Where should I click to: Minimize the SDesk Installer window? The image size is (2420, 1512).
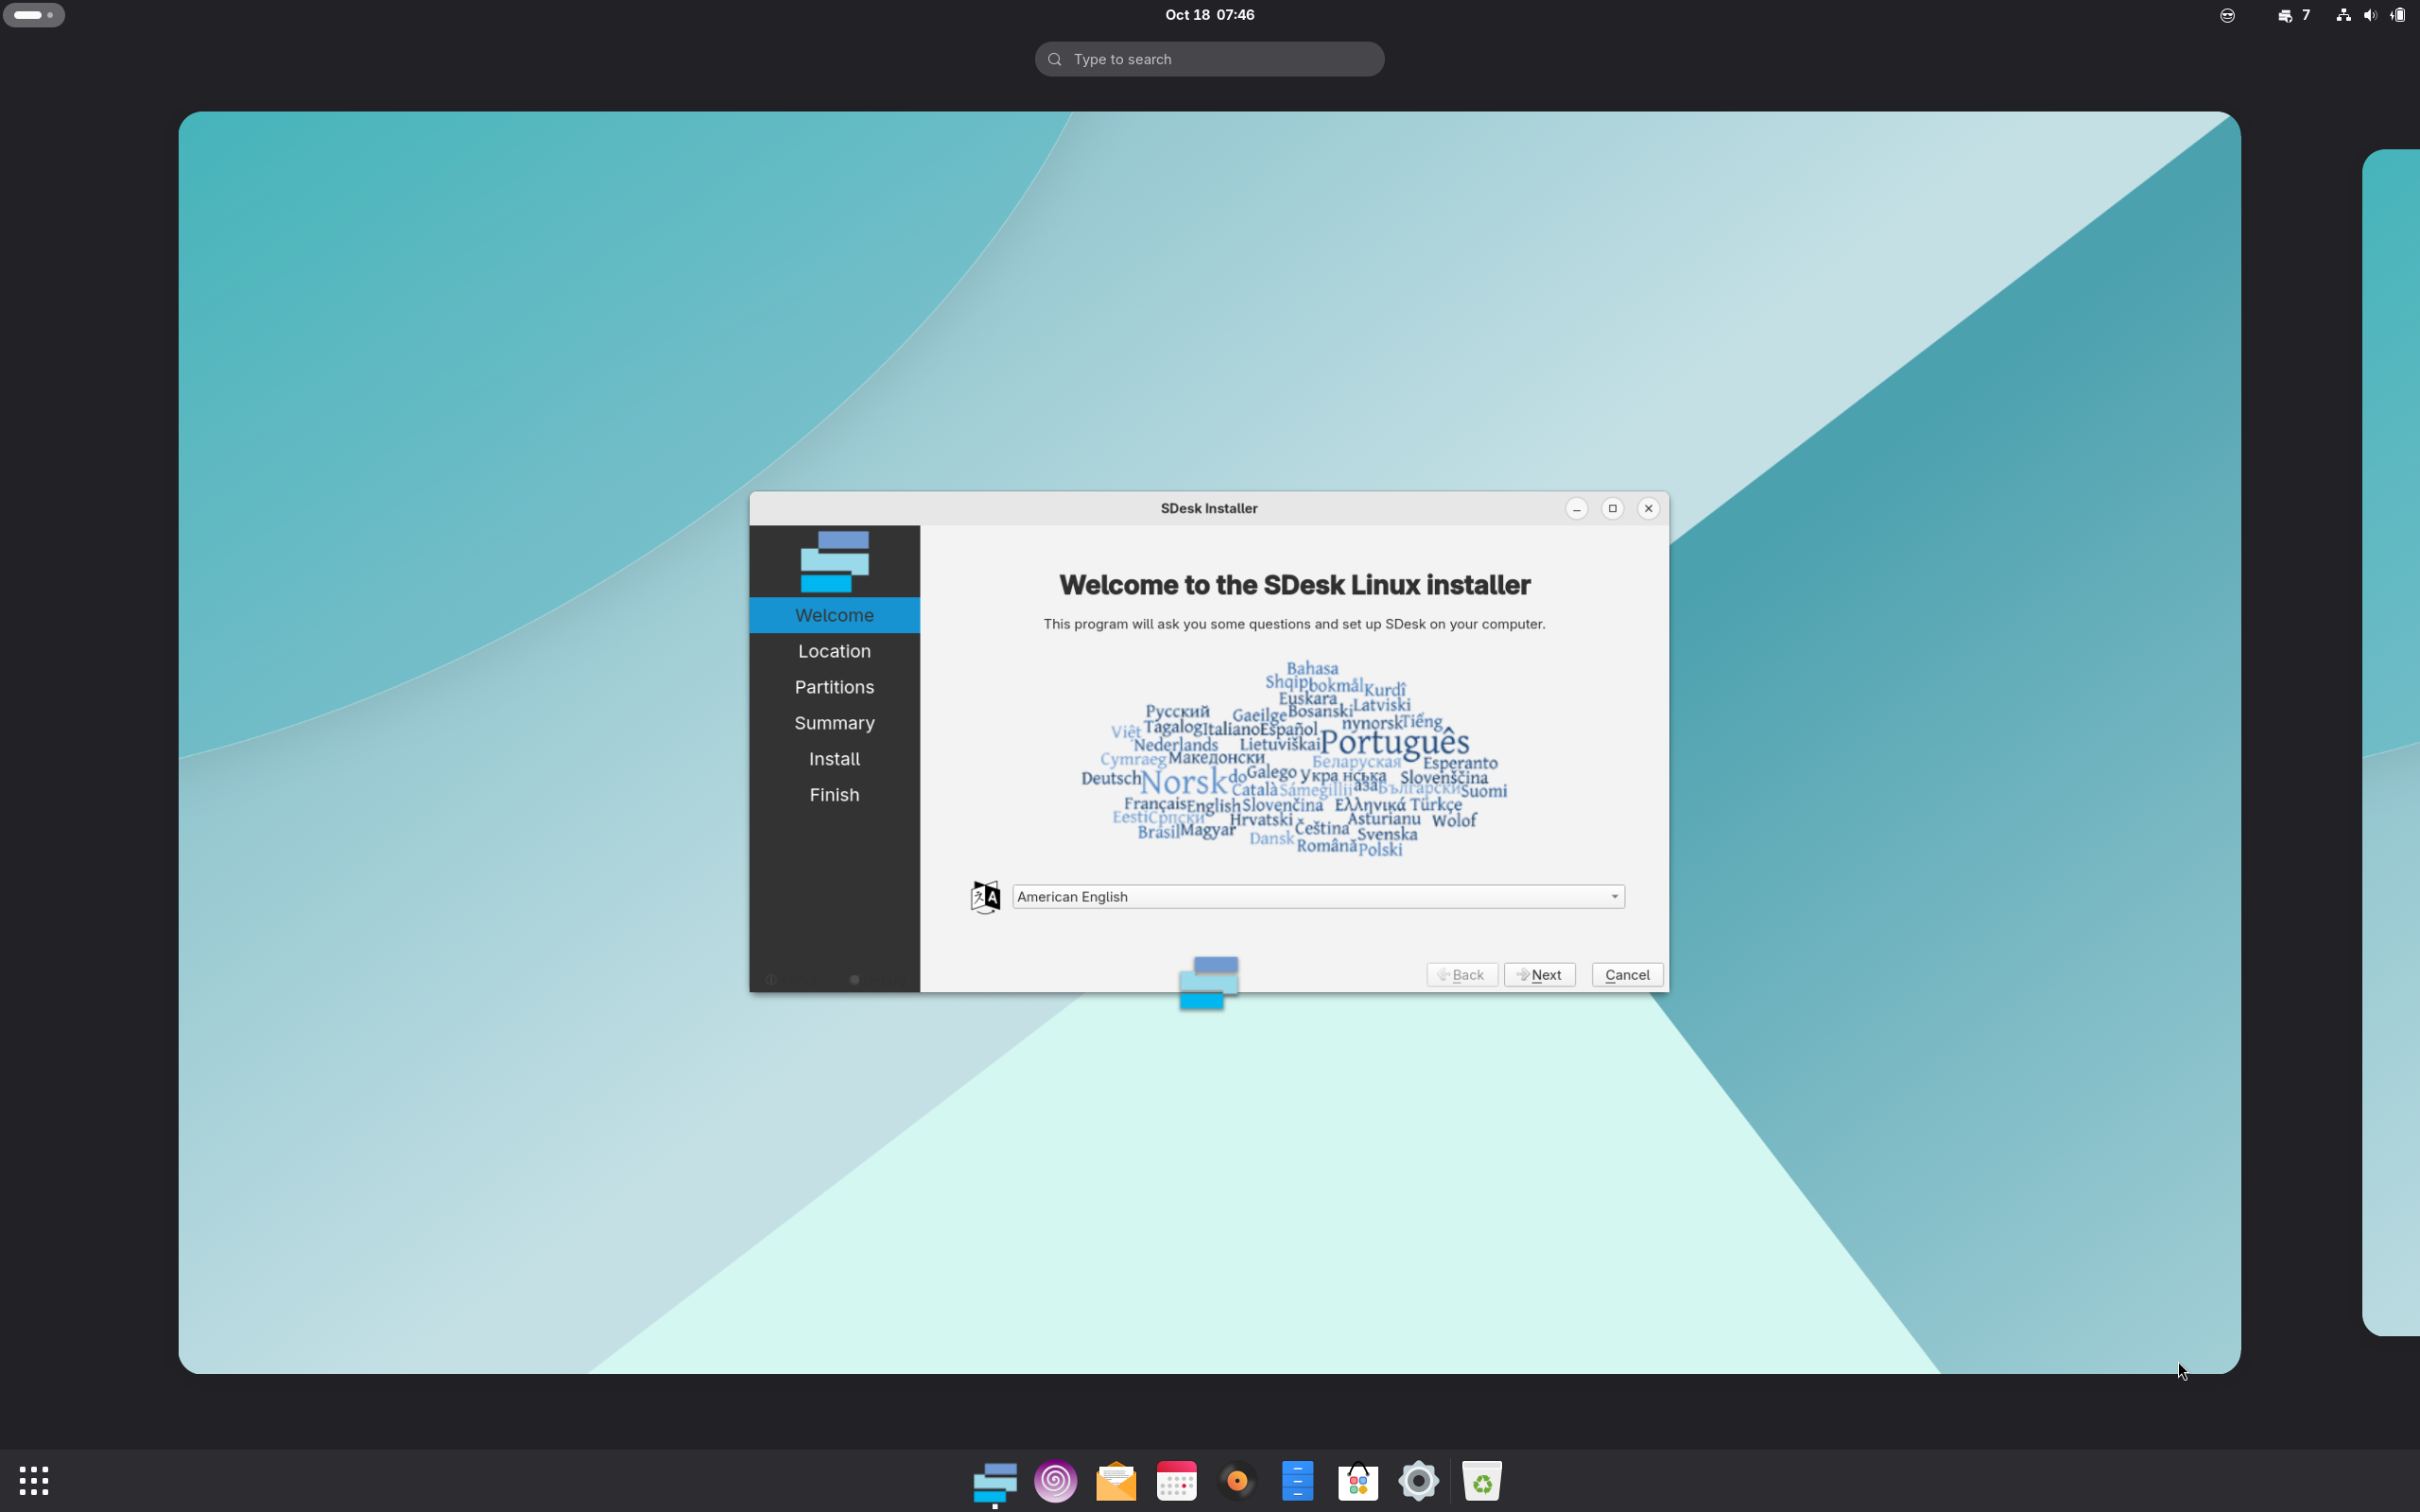coord(1576,508)
